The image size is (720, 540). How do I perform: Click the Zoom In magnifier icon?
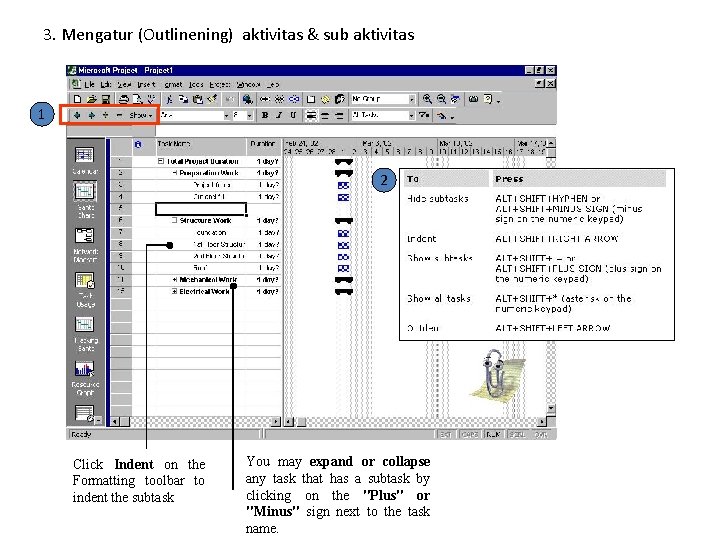pyautogui.click(x=427, y=99)
